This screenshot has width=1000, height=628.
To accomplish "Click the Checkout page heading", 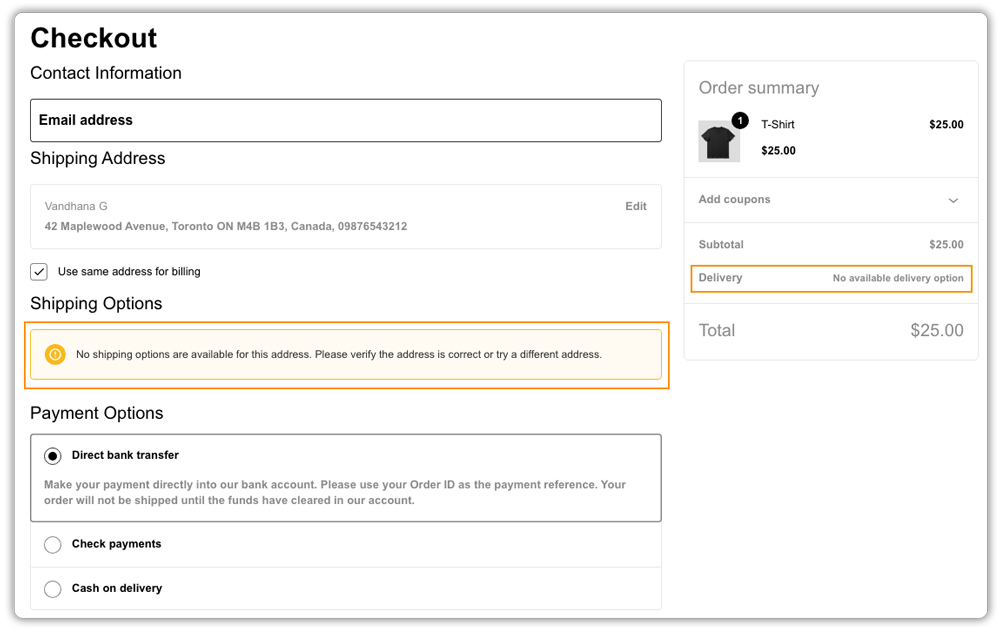I will click(94, 38).
